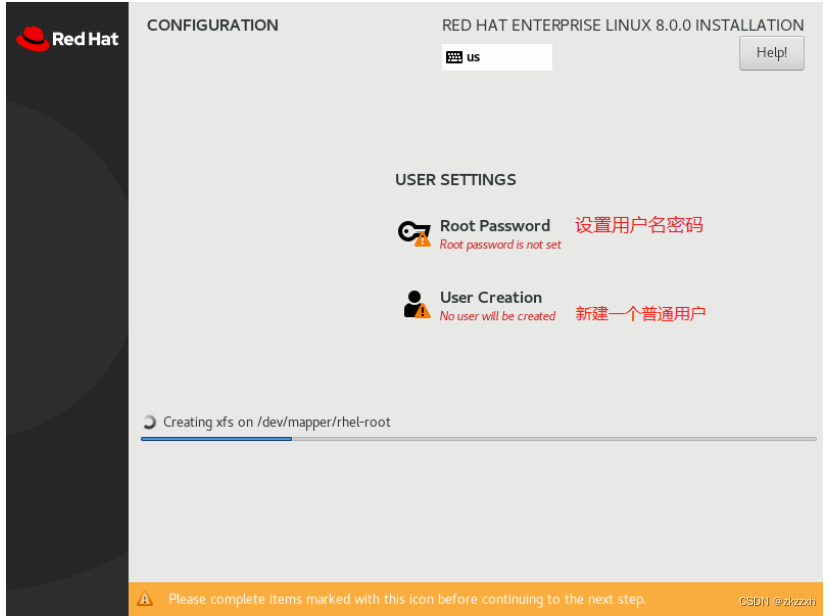This screenshot has height=616, width=831.
Task: Select the us keyboard layout indicator
Action: [x=497, y=57]
